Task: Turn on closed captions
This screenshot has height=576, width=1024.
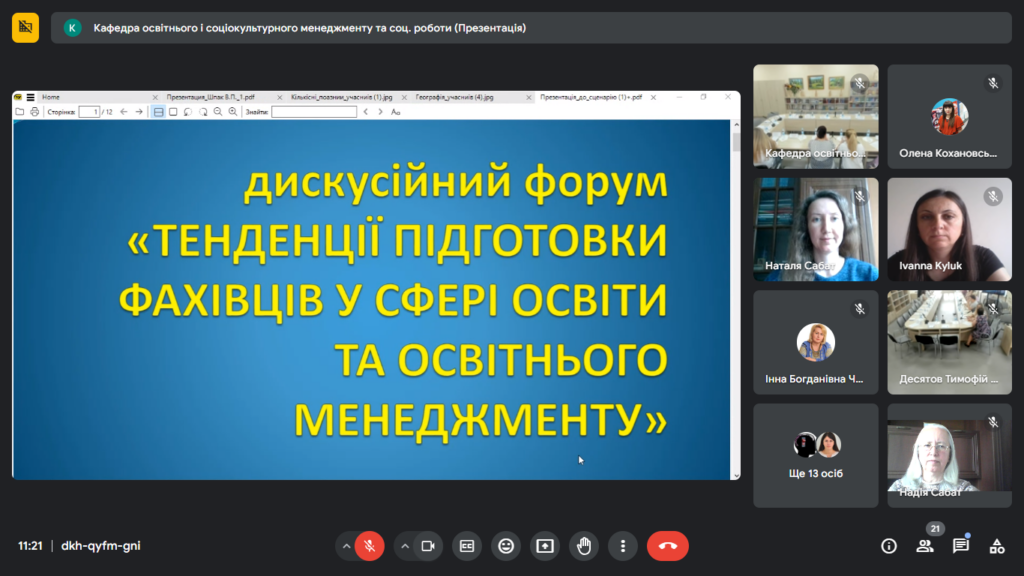Action: point(466,546)
